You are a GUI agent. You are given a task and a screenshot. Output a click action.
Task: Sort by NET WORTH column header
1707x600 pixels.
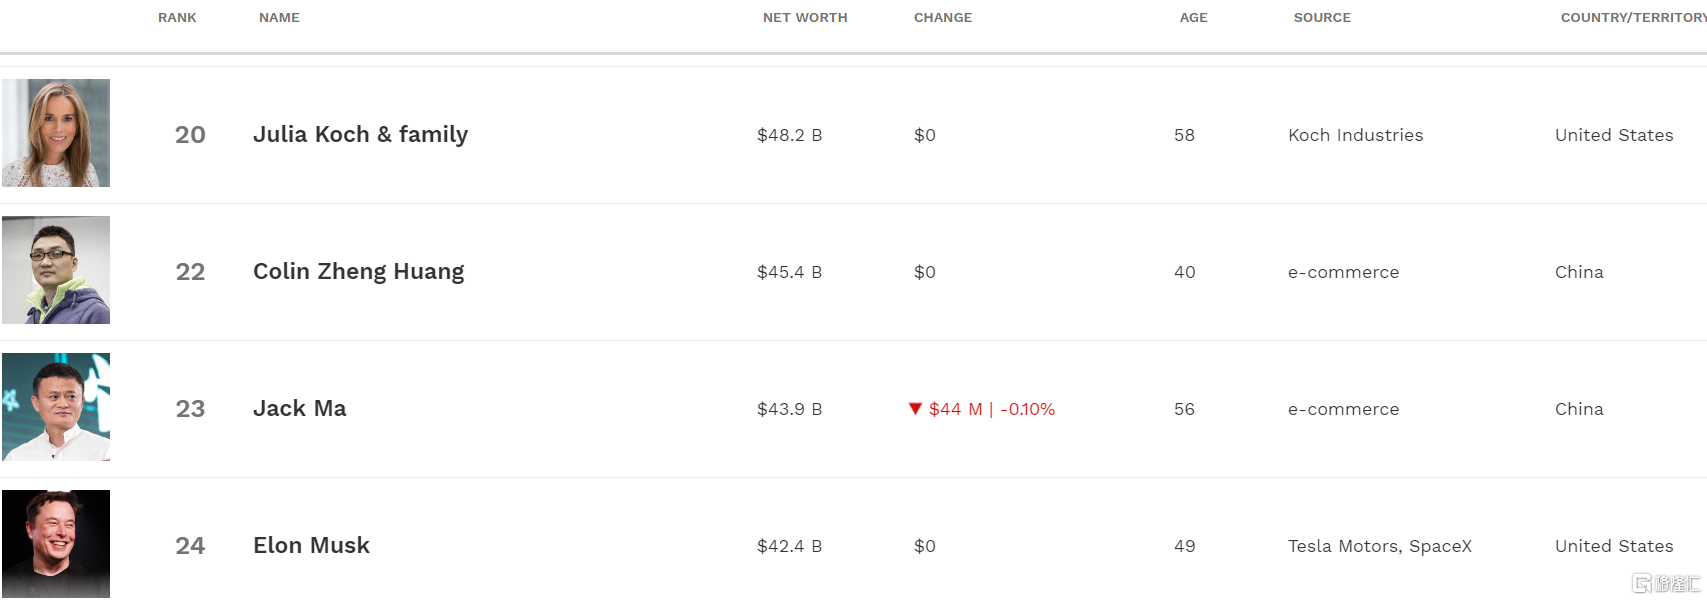[x=805, y=18]
